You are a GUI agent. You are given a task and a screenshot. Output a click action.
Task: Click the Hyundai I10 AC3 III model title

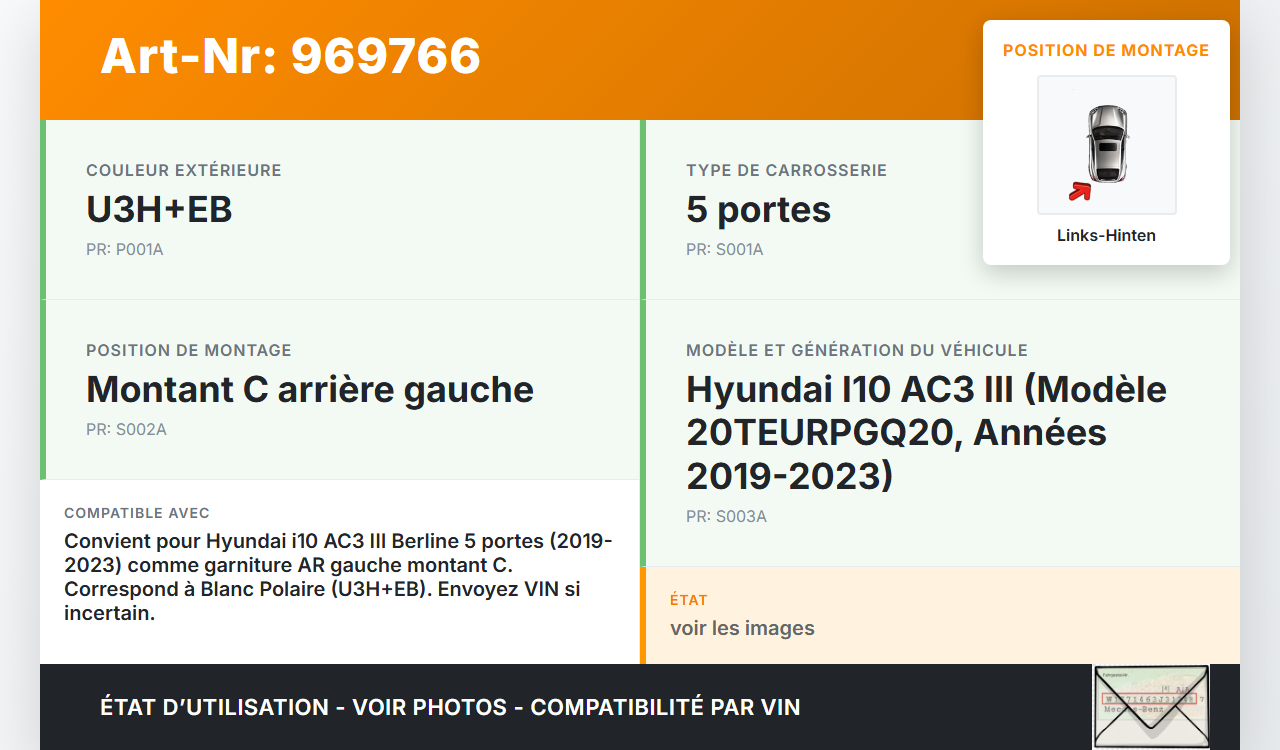926,432
